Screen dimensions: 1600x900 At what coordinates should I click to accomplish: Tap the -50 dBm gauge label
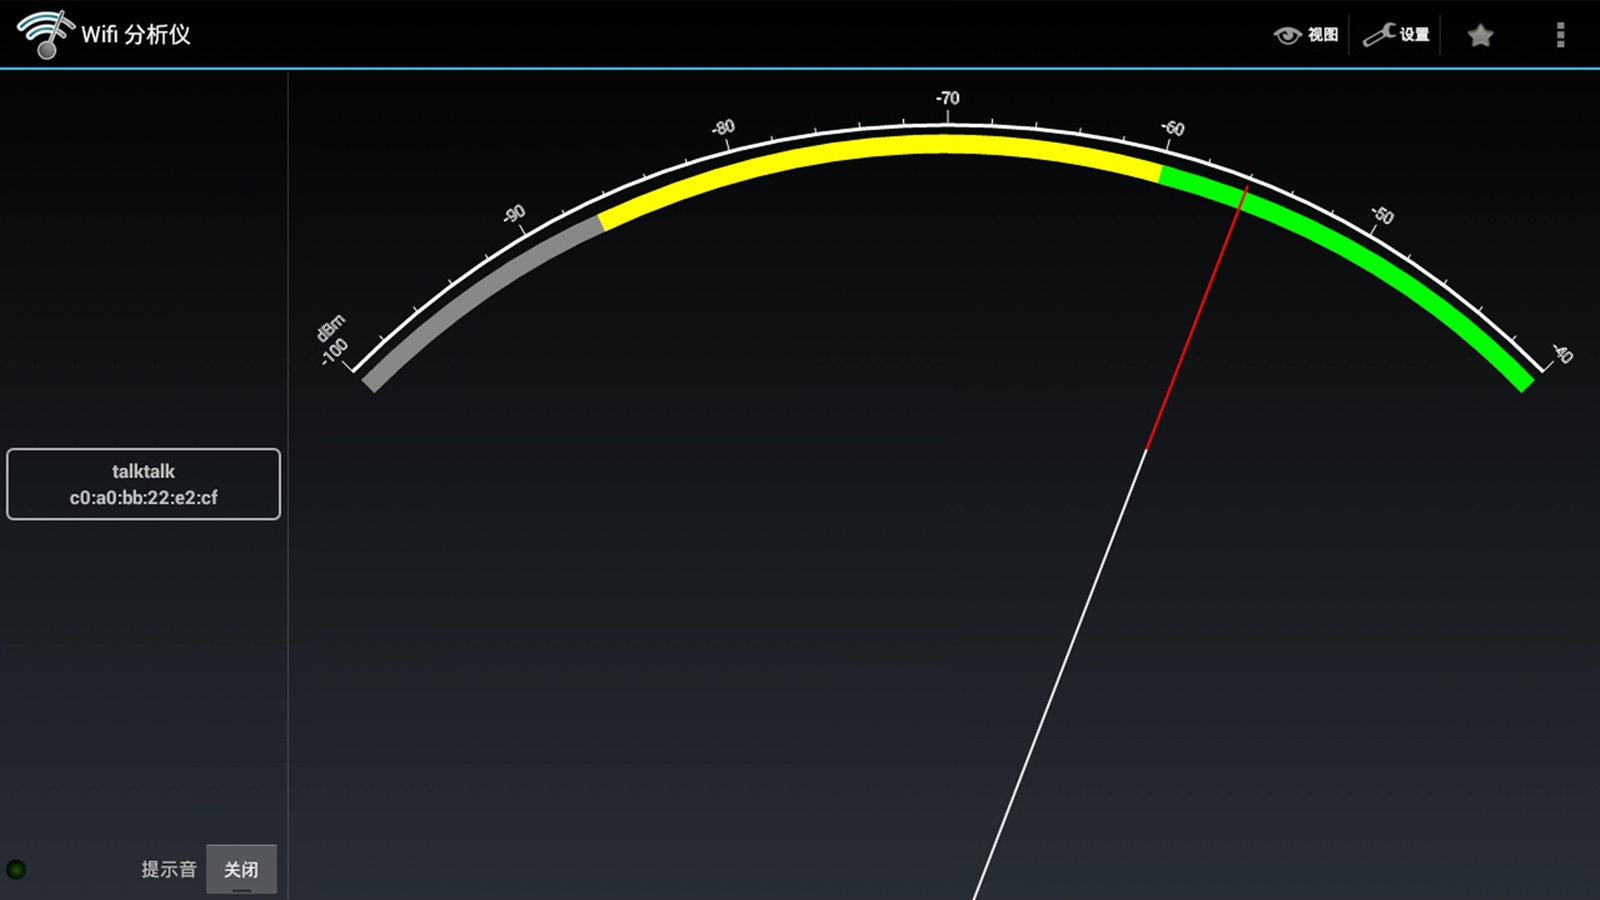[1382, 215]
